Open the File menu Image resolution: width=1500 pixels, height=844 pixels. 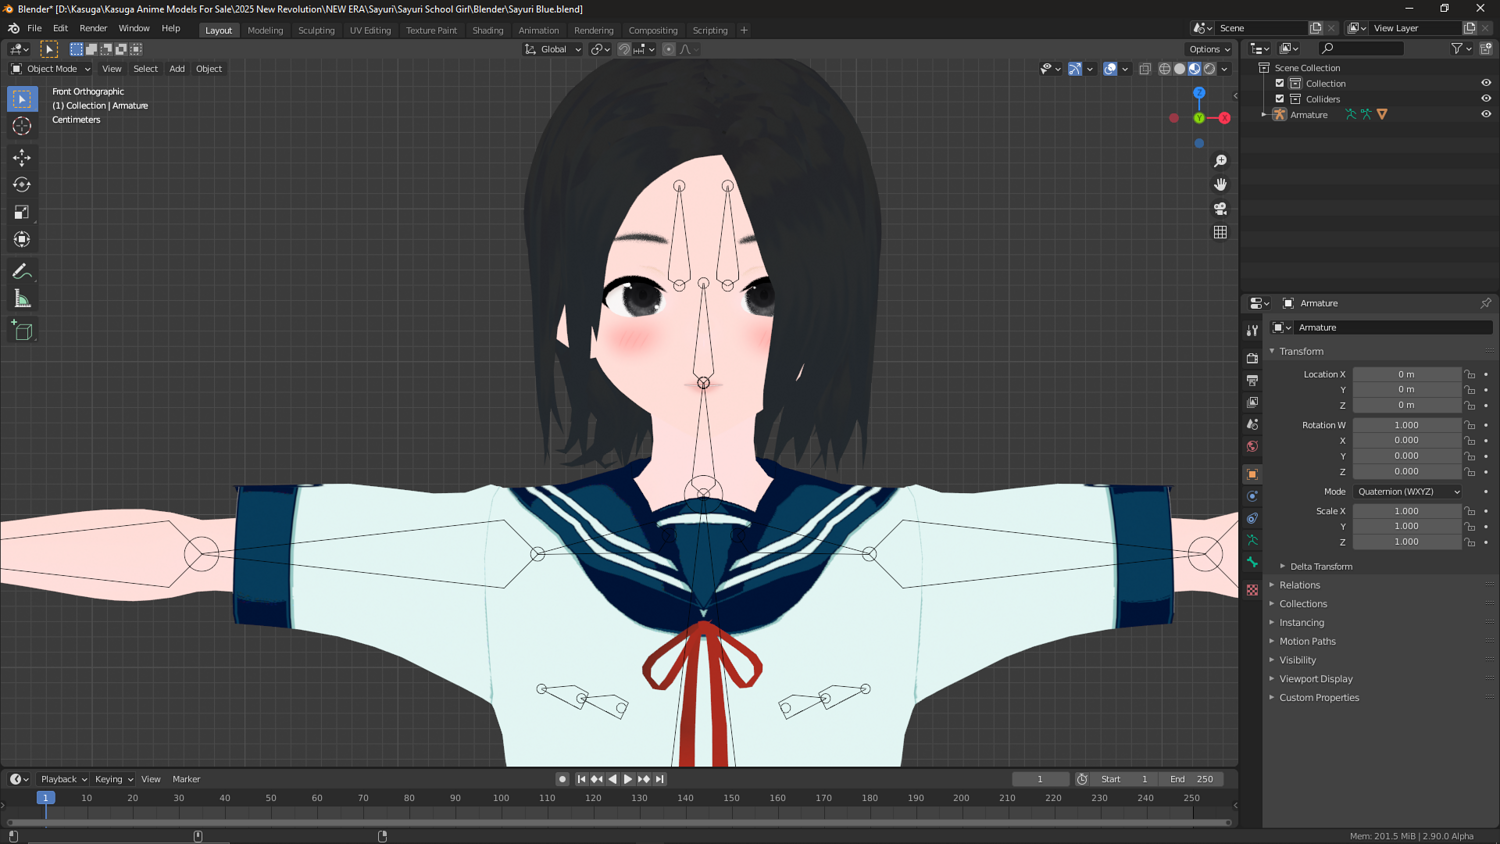point(34,28)
